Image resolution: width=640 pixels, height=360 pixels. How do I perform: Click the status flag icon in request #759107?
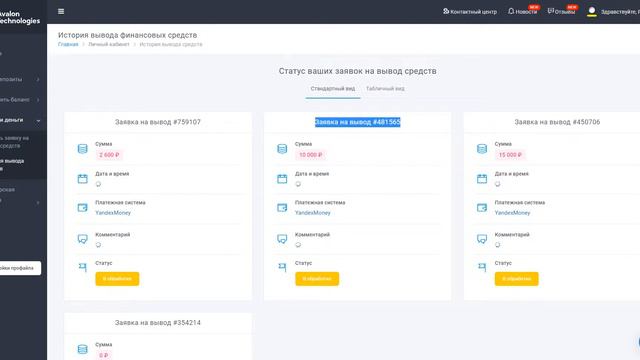tap(82, 267)
